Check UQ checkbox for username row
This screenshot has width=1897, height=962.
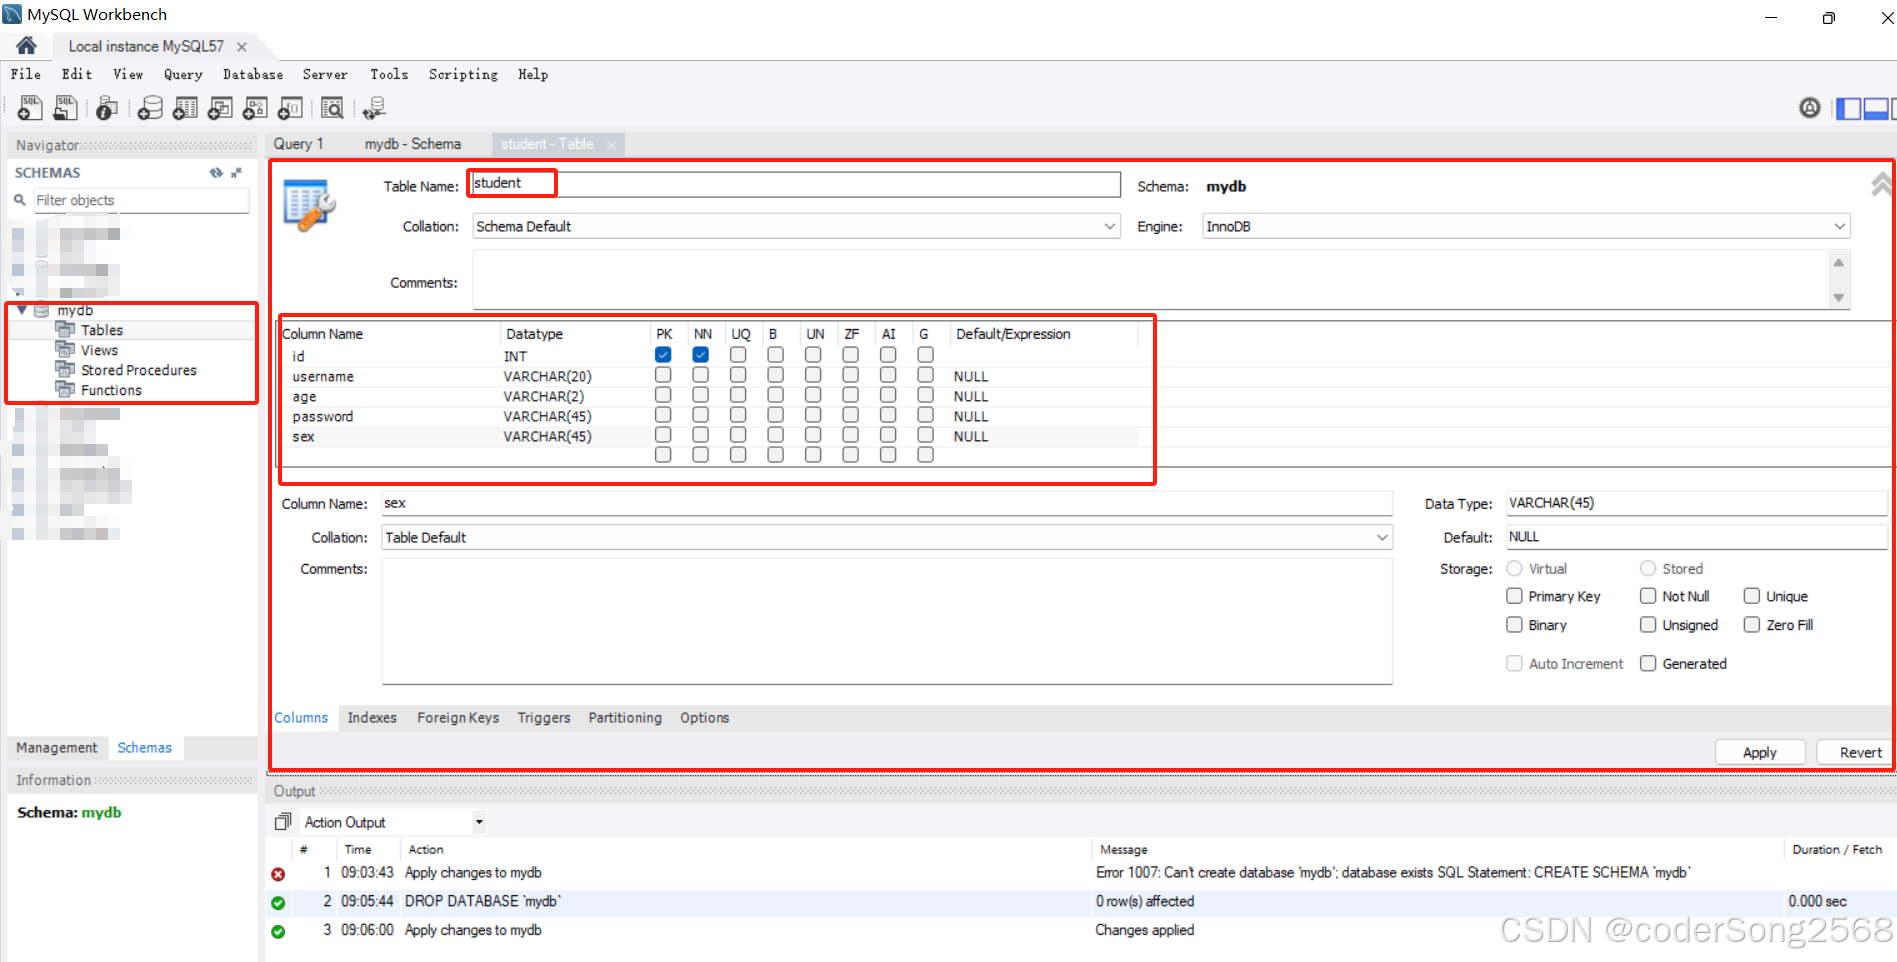click(738, 375)
